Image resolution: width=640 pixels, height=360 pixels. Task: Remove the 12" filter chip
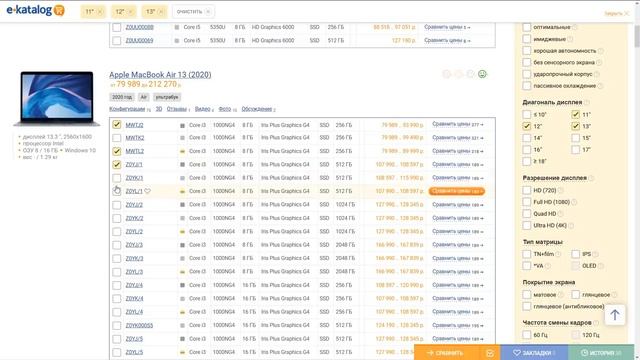(131, 12)
